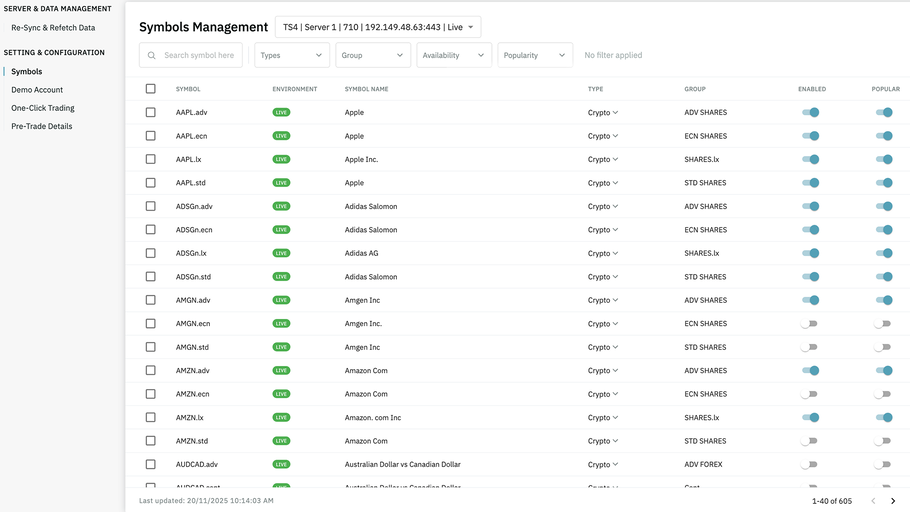
Task: Click Australian Dollar vs Canadian Dollar name
Action: [402, 464]
